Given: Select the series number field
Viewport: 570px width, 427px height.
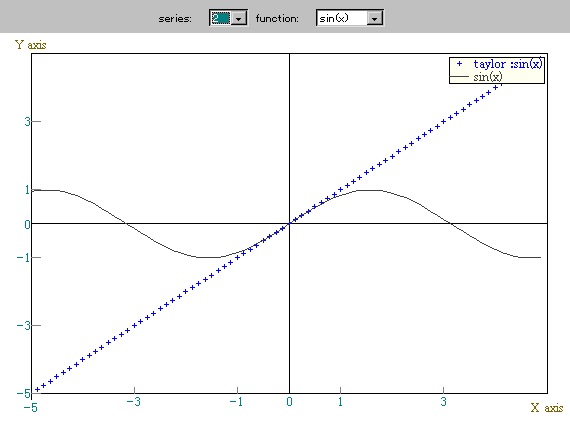Looking at the screenshot, I should (x=221, y=18).
